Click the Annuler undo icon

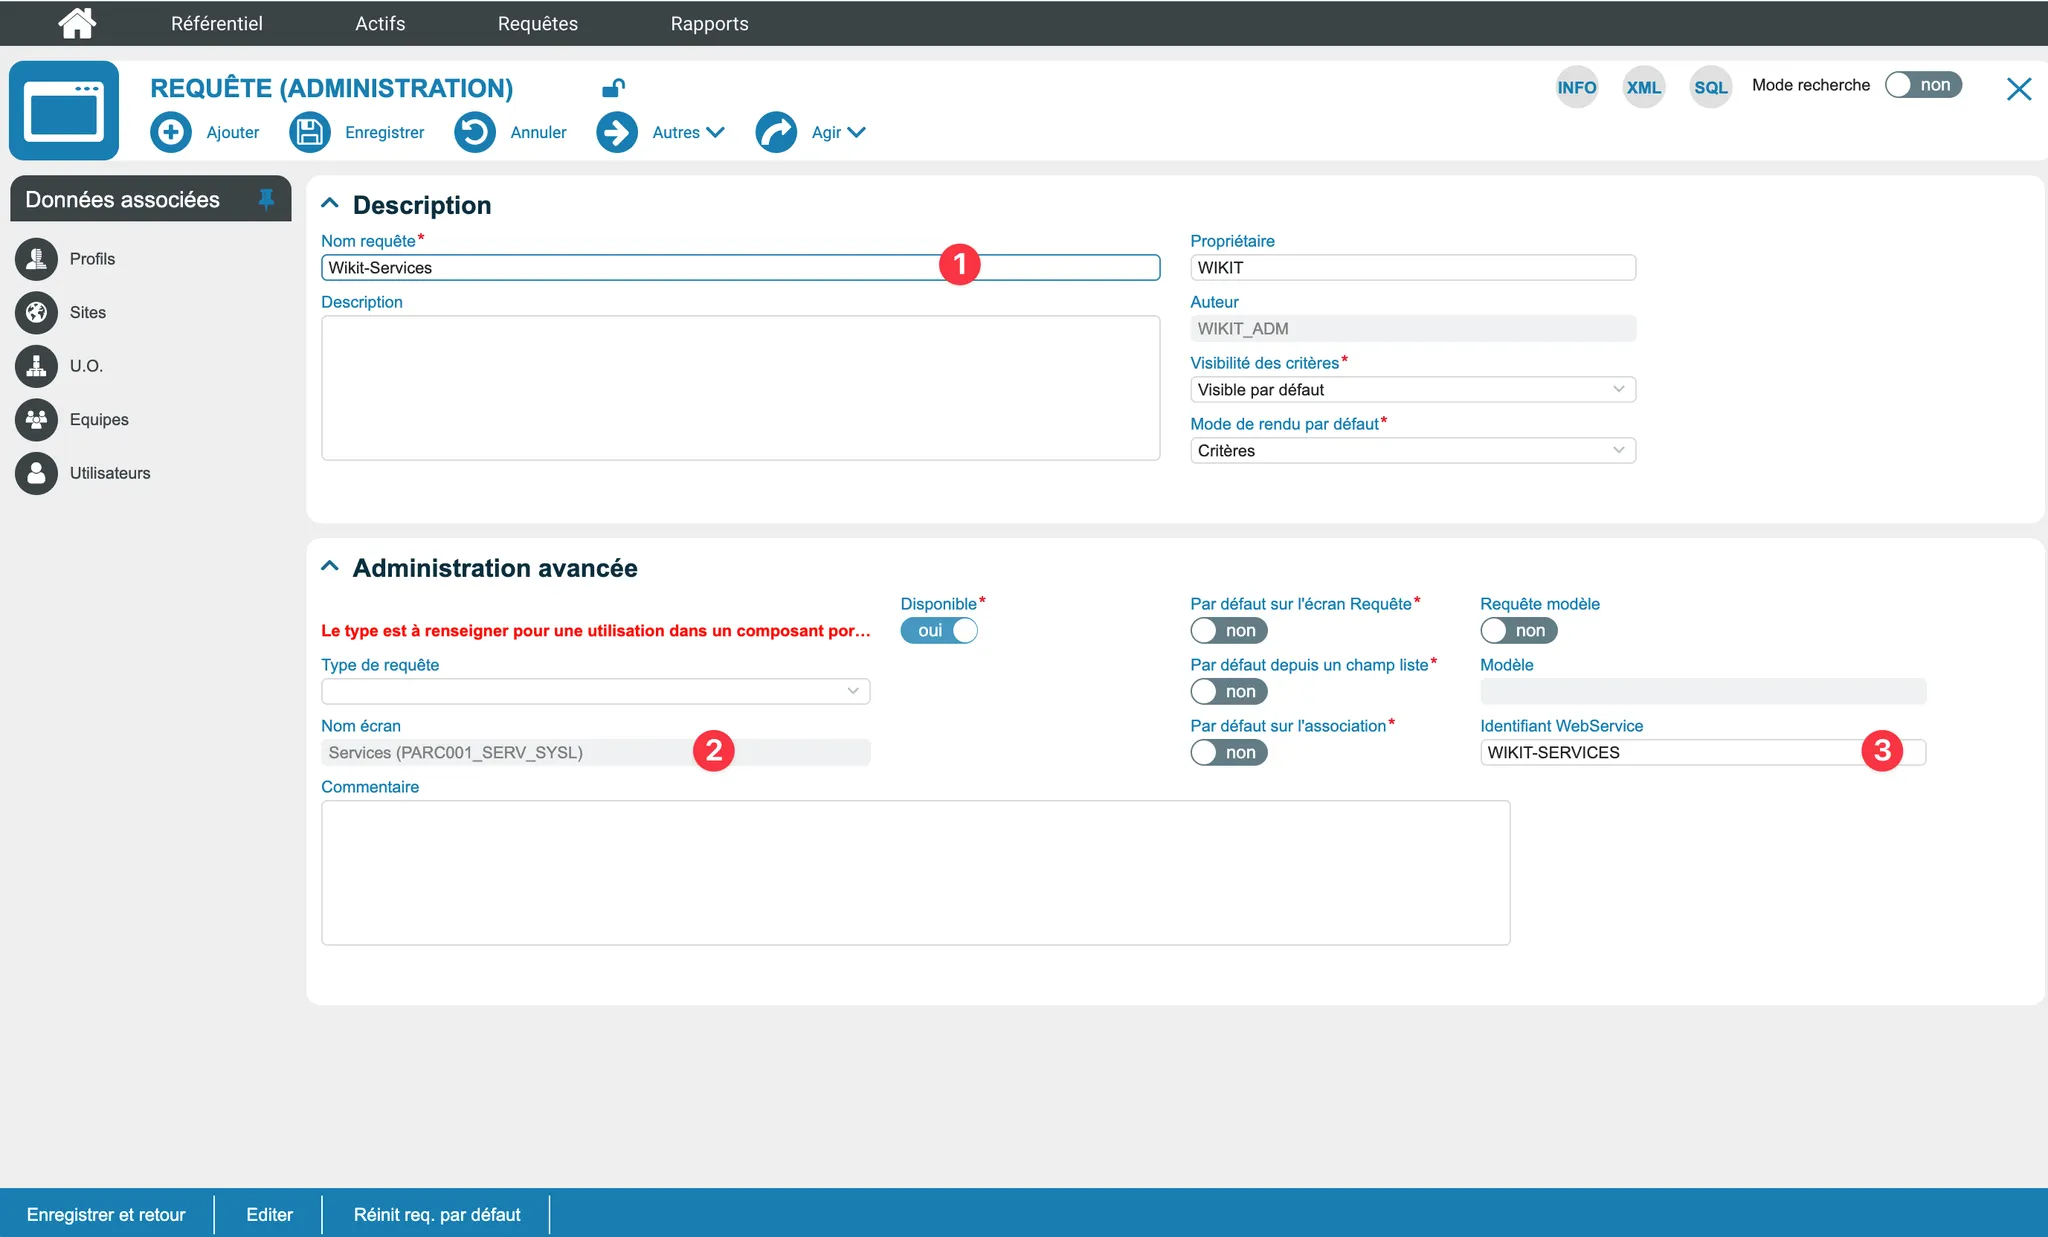point(475,132)
